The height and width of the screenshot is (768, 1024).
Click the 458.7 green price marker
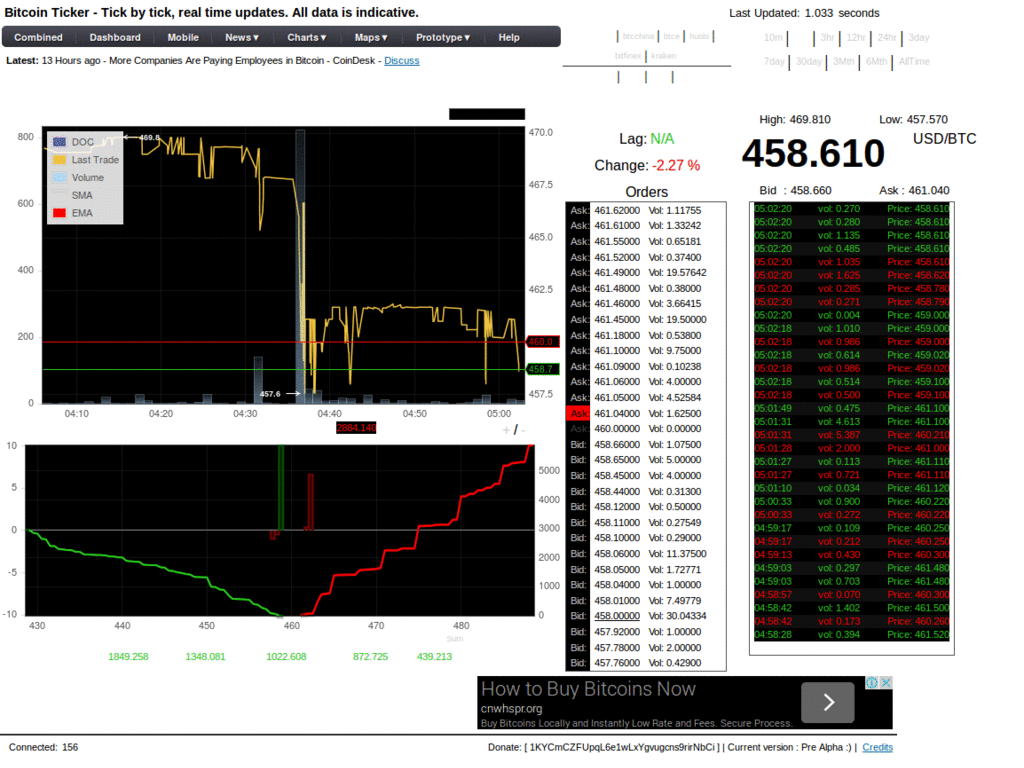point(542,369)
